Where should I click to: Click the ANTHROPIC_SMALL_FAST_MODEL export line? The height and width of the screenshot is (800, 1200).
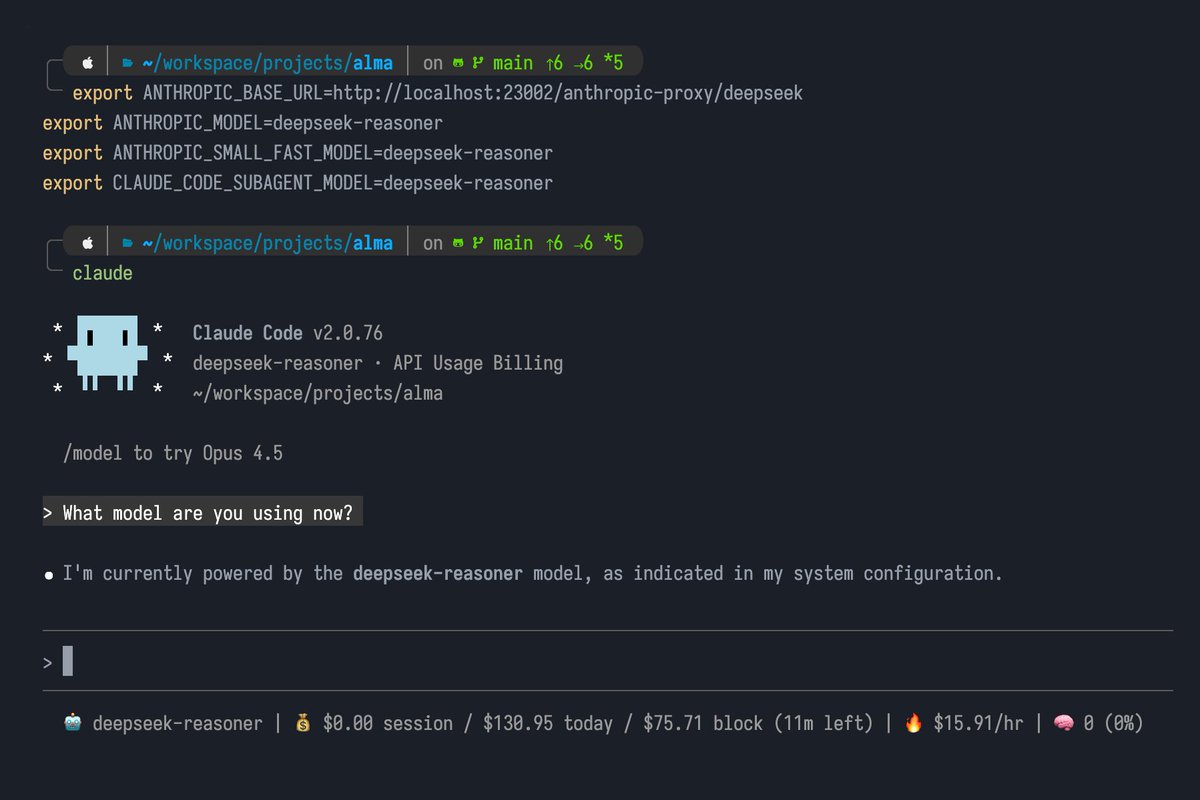click(x=297, y=153)
